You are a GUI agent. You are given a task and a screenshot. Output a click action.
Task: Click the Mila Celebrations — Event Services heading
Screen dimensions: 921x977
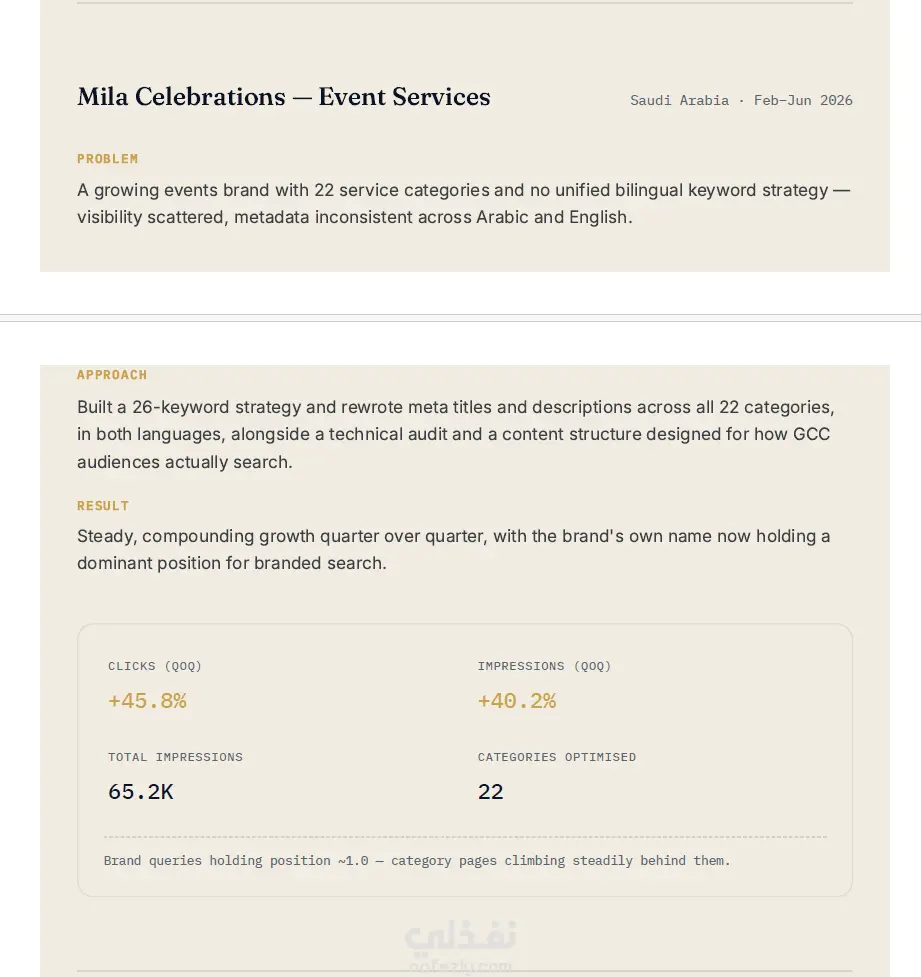click(284, 97)
